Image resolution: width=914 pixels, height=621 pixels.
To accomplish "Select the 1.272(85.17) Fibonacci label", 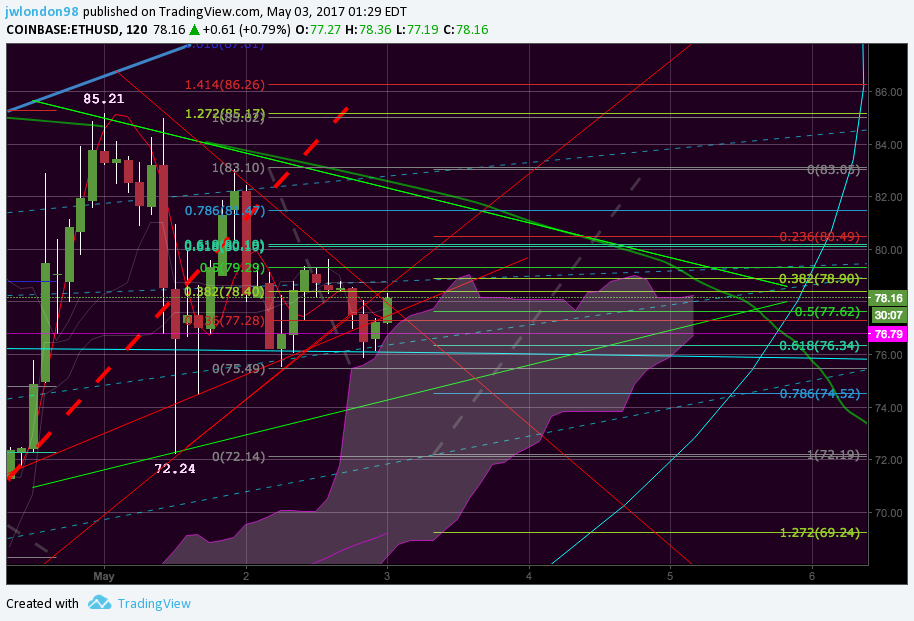I will (x=225, y=113).
